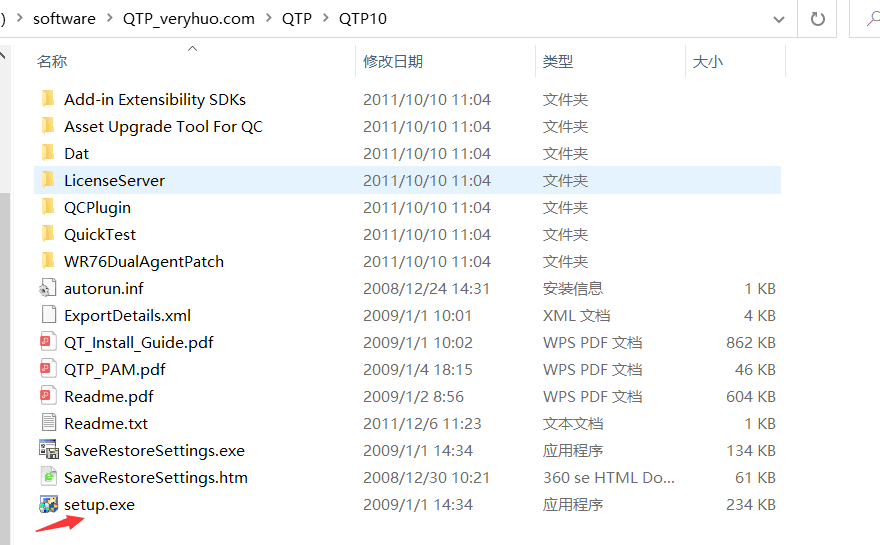880x545 pixels.
Task: Select the autorun.inf file name
Action: point(103,288)
